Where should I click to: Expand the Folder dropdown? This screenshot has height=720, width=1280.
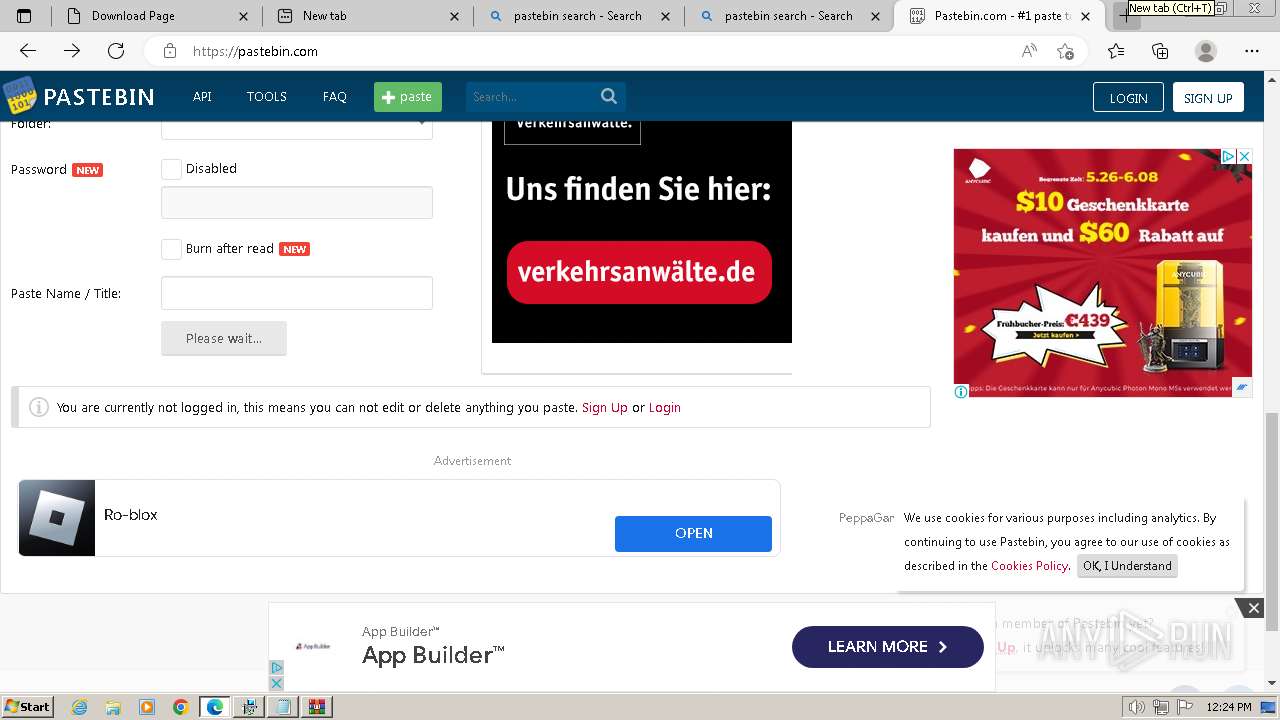(x=297, y=127)
